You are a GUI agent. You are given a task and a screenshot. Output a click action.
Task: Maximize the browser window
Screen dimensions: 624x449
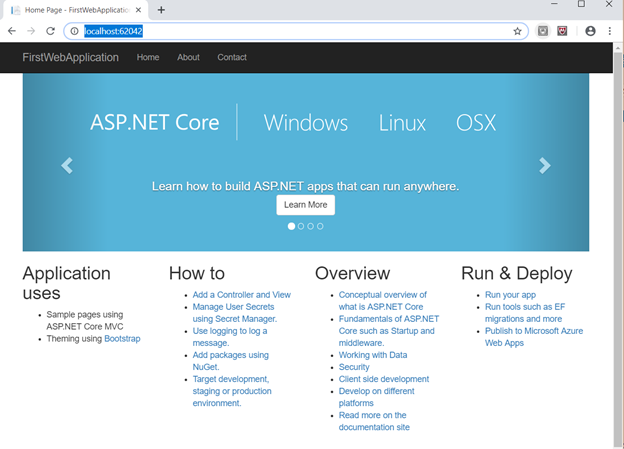581,4
